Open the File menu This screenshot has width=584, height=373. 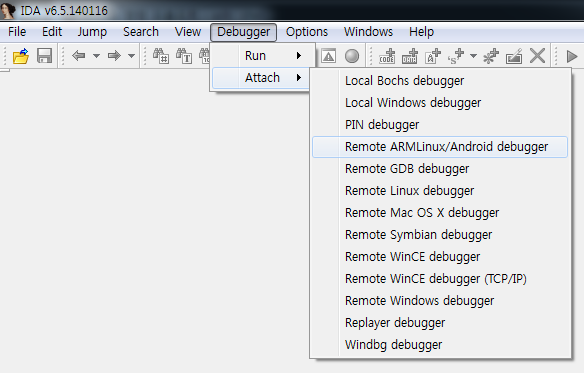click(x=17, y=32)
